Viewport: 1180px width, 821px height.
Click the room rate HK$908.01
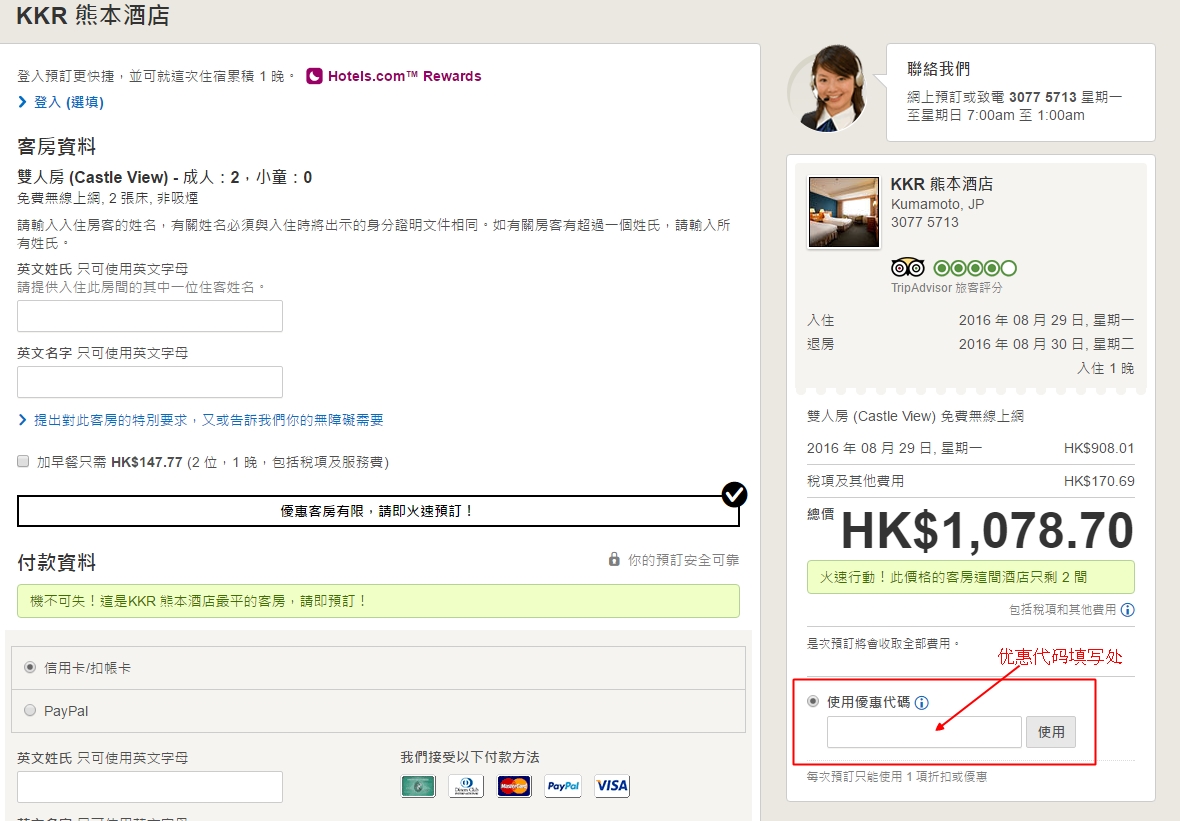pos(1099,449)
